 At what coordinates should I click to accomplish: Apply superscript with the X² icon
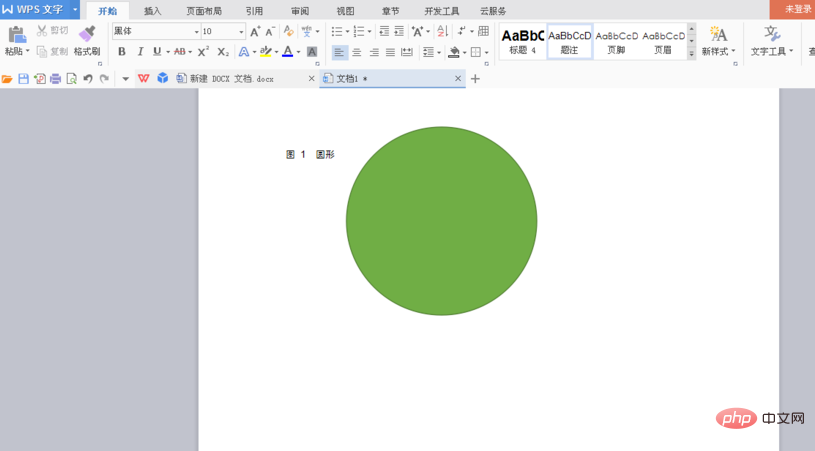tap(203, 52)
